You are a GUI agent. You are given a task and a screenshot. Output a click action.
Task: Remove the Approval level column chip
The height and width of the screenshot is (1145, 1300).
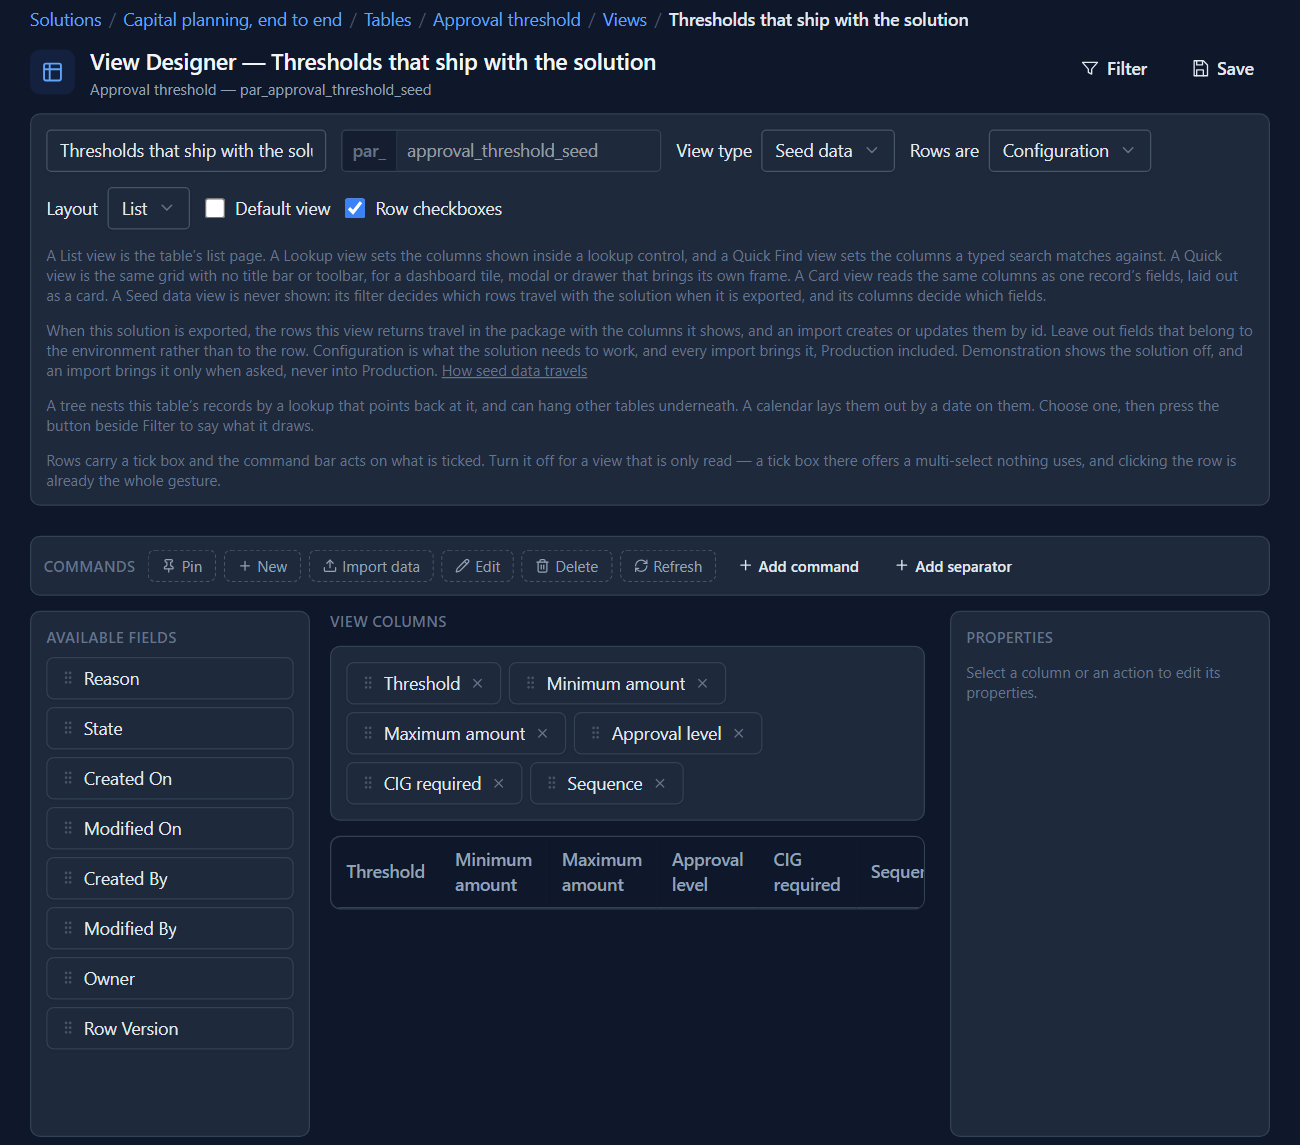(x=739, y=733)
